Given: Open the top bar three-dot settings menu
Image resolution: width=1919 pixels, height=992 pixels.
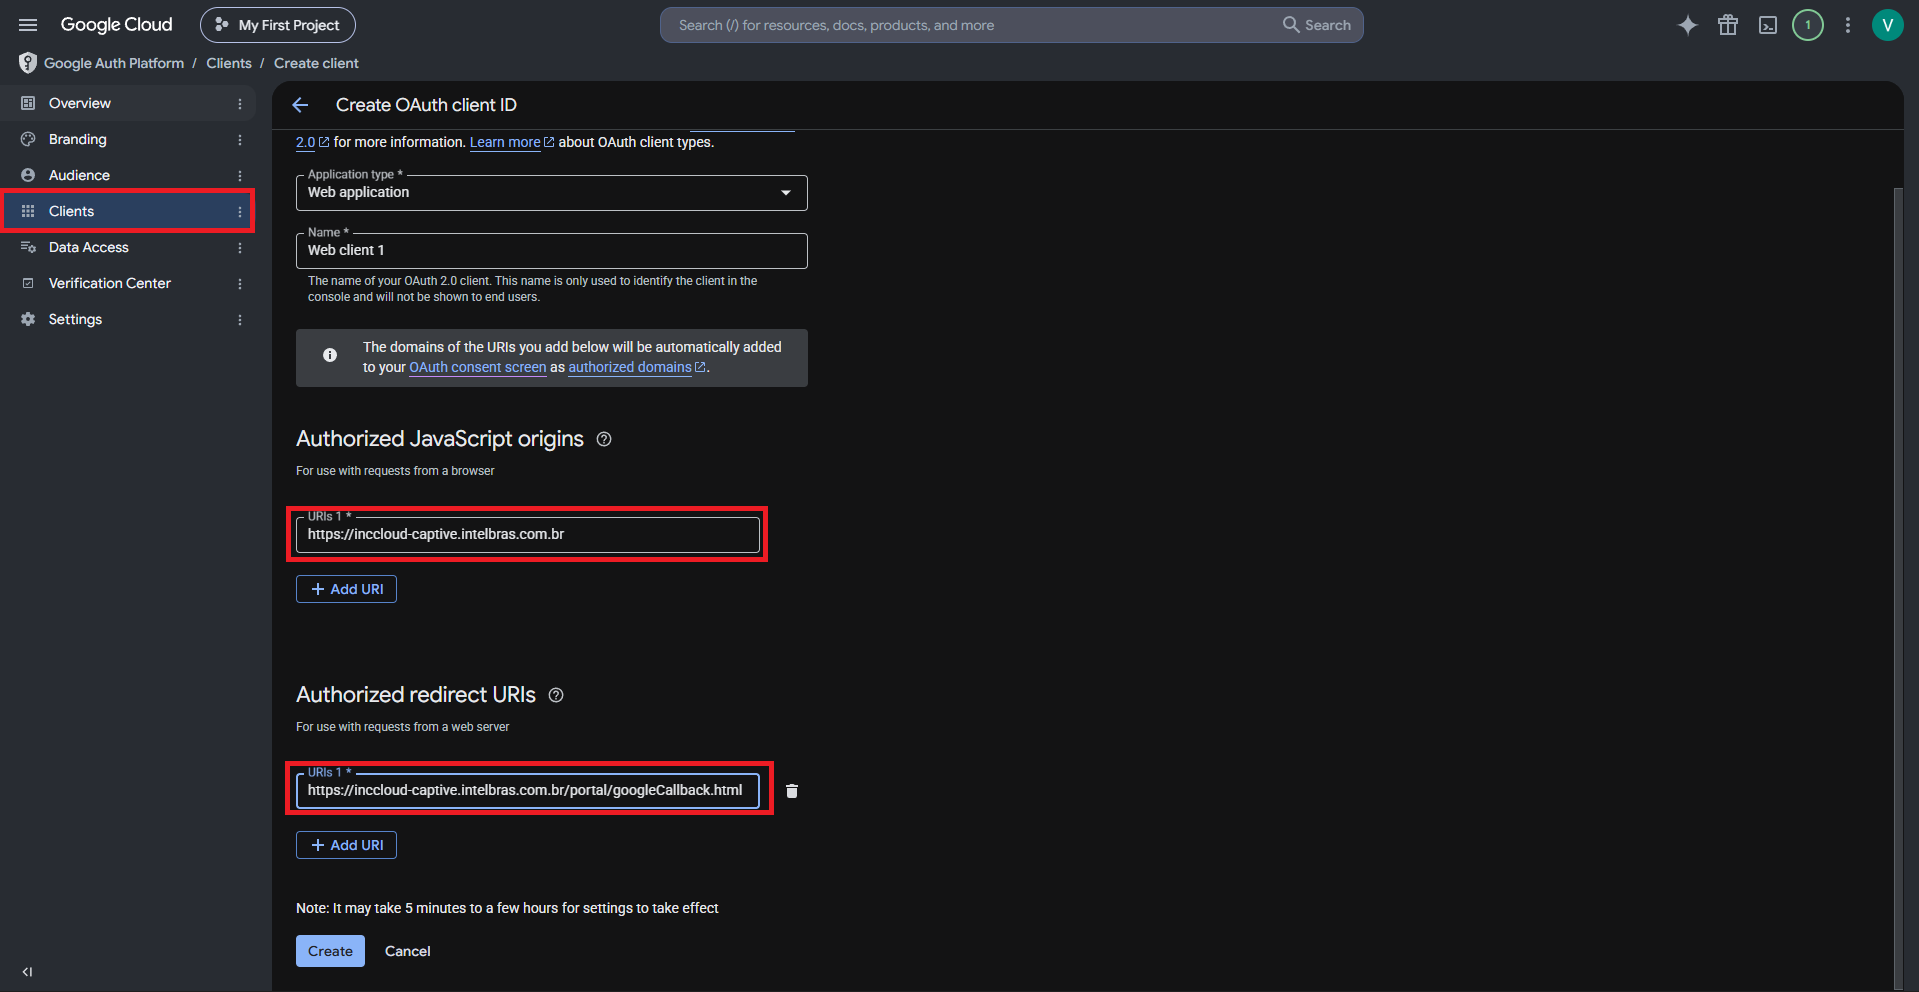Looking at the screenshot, I should point(1848,25).
